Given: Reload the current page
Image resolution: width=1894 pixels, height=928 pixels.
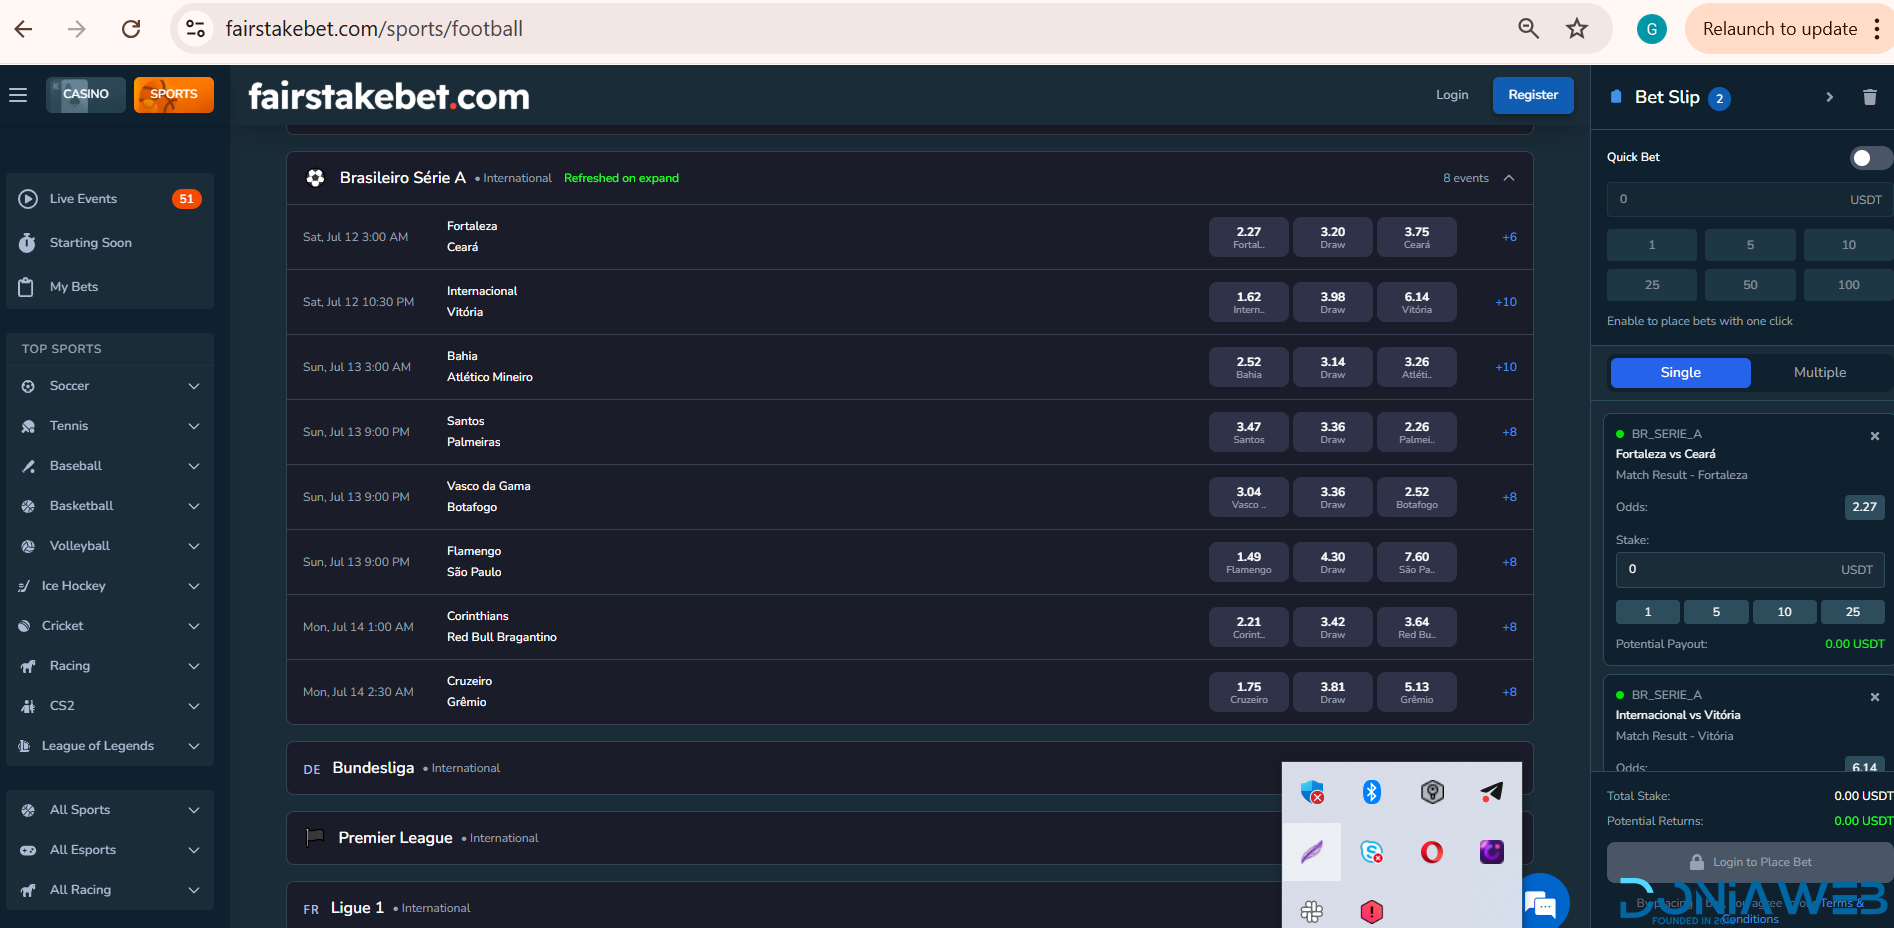Looking at the screenshot, I should [131, 29].
